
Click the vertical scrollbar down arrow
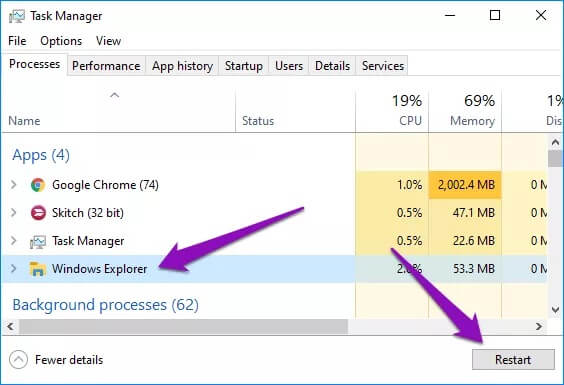(555, 309)
